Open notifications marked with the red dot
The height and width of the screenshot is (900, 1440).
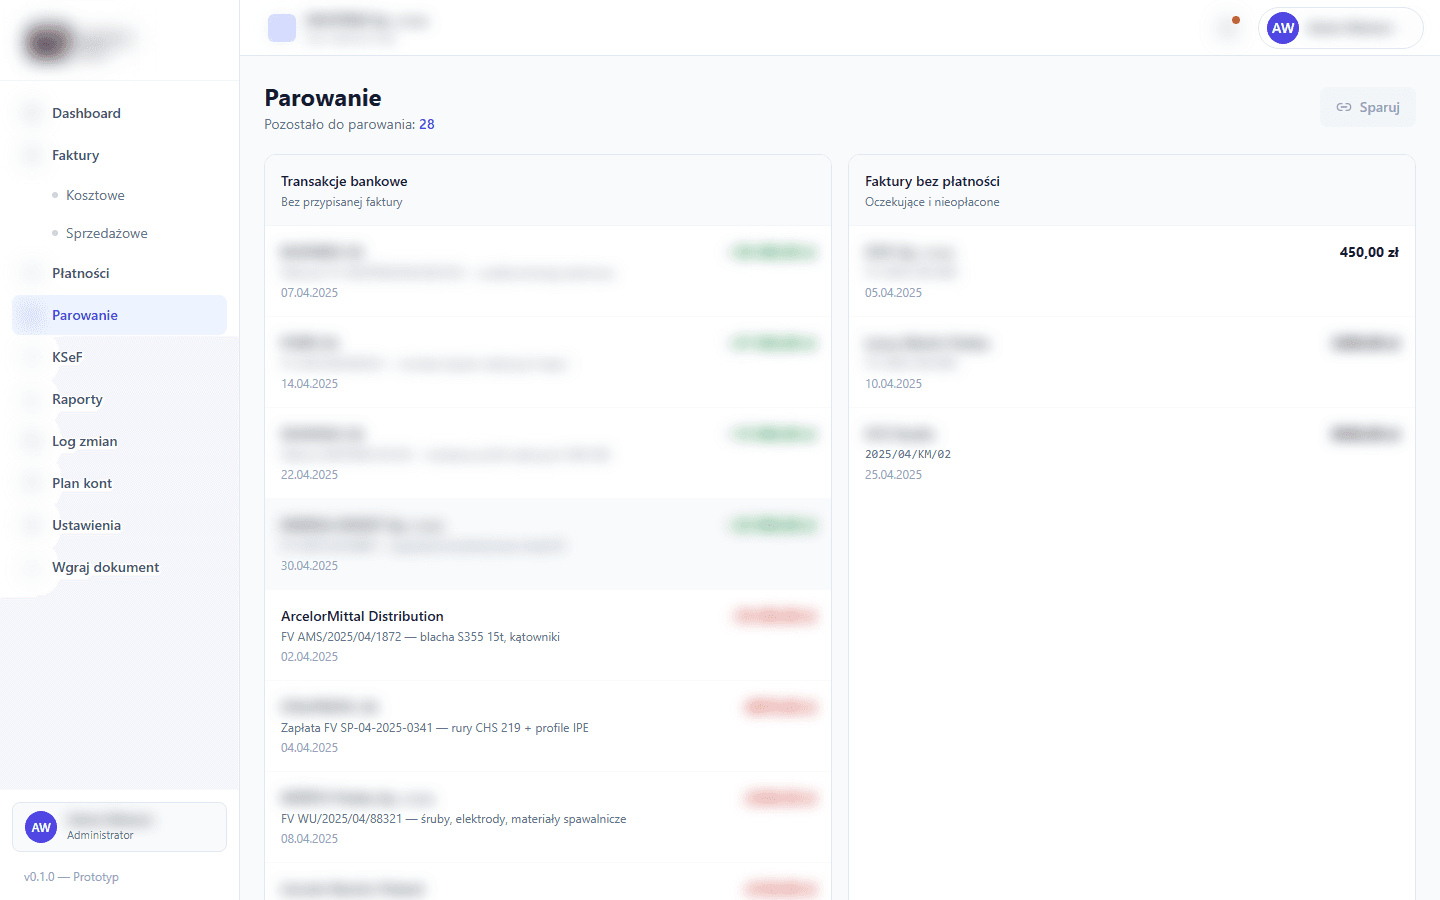tap(1229, 28)
